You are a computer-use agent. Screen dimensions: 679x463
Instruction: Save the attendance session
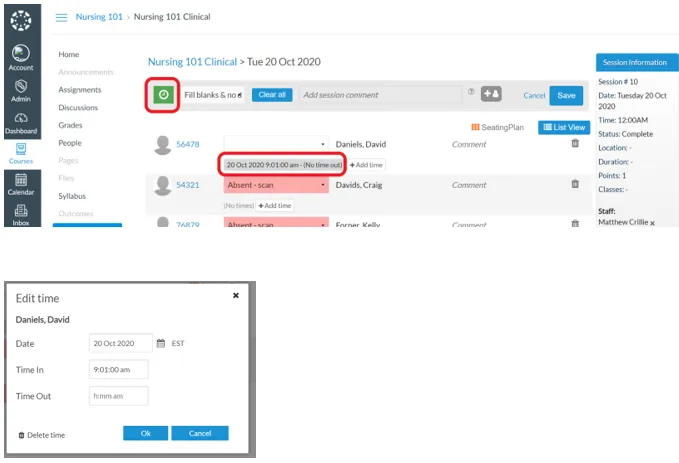(x=566, y=96)
